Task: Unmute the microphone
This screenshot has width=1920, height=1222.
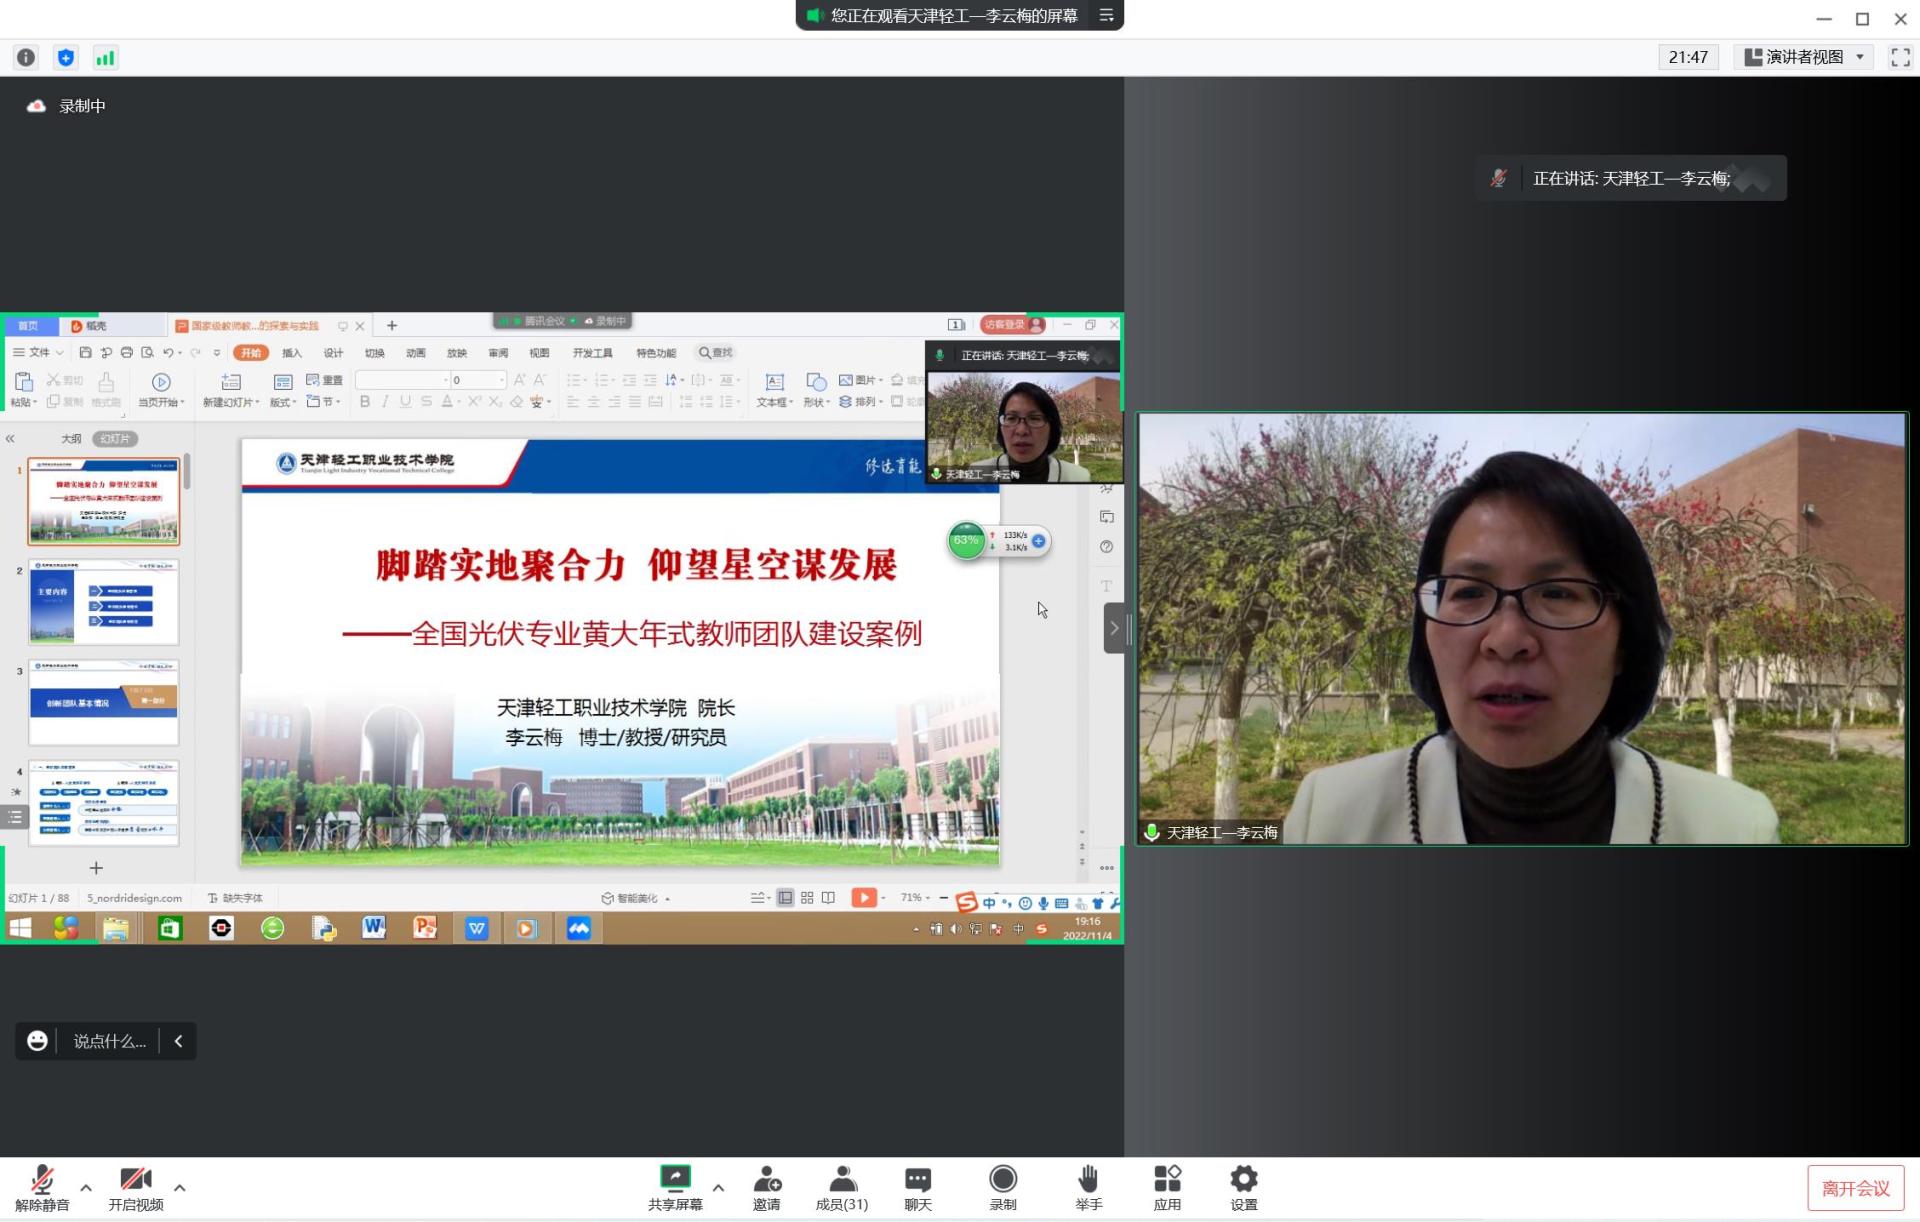Action: 42,1180
